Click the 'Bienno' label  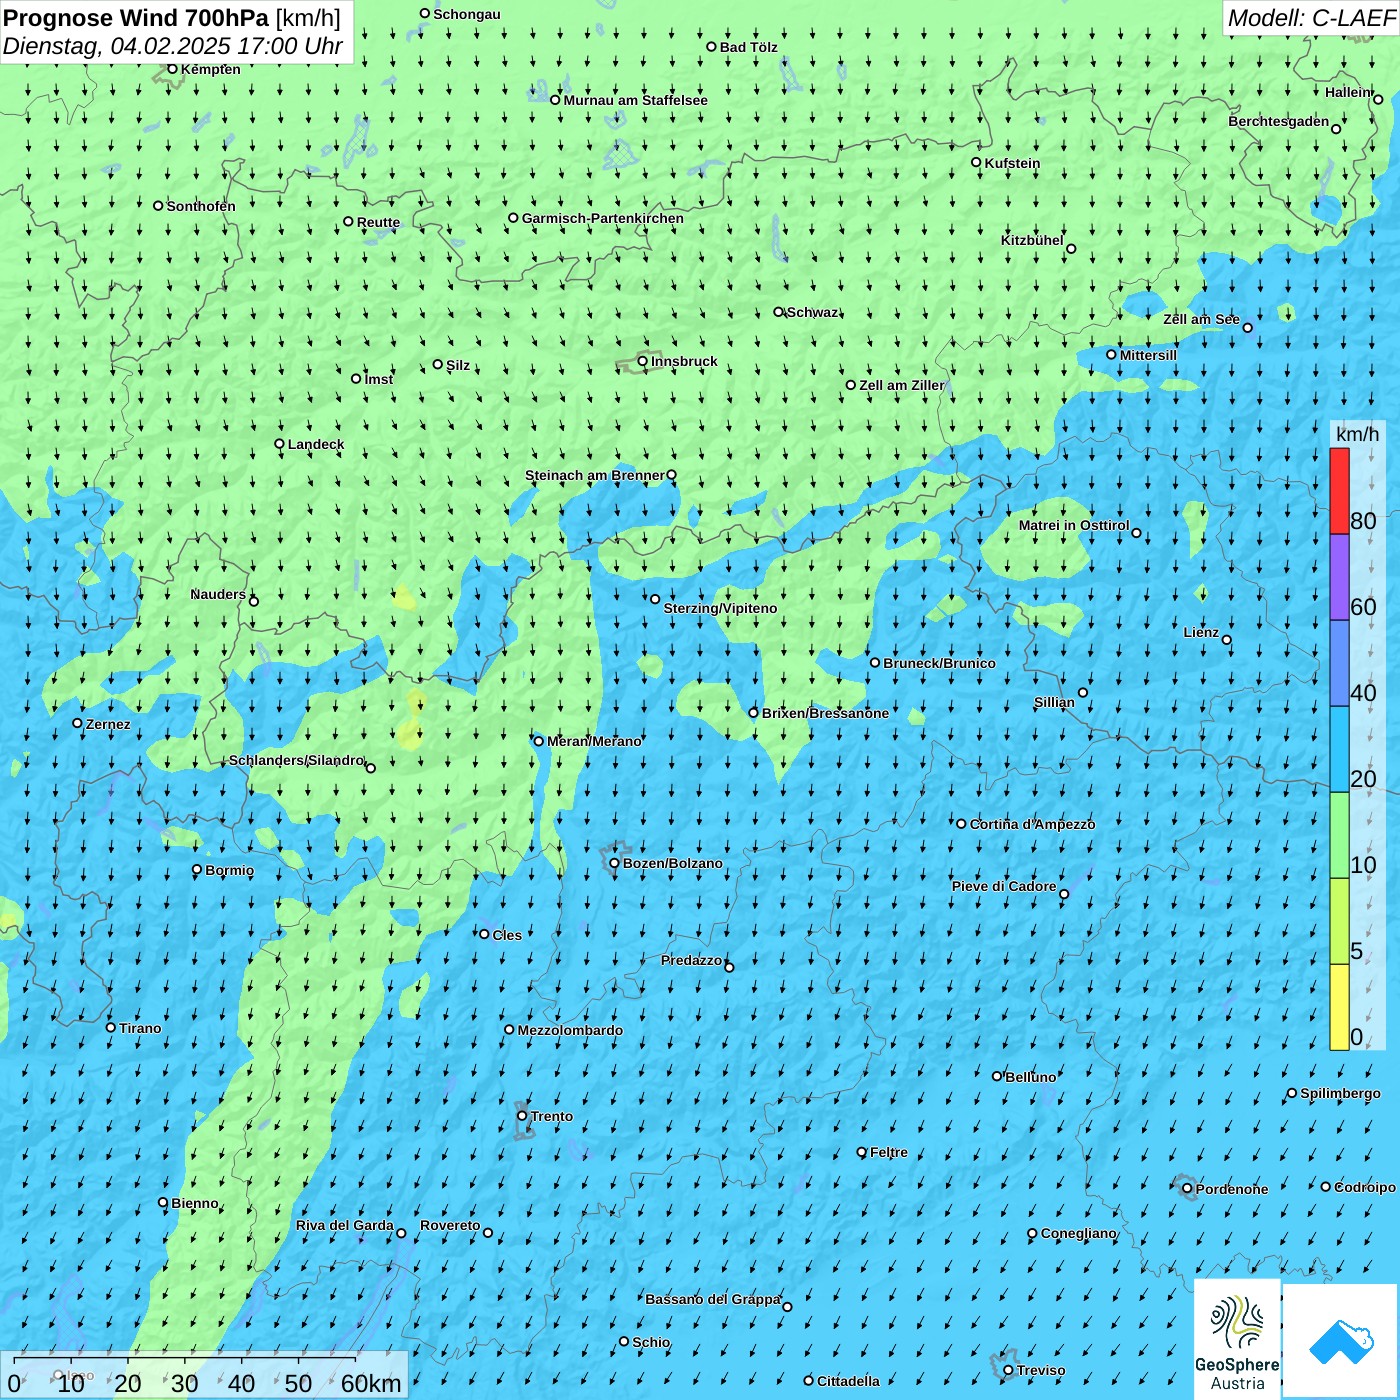tap(194, 1203)
